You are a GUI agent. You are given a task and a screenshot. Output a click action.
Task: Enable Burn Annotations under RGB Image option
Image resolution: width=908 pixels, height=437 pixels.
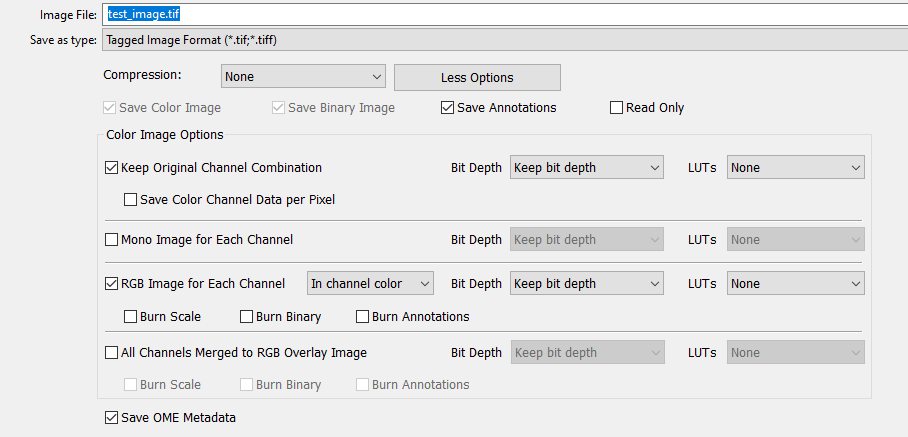pyautogui.click(x=363, y=317)
